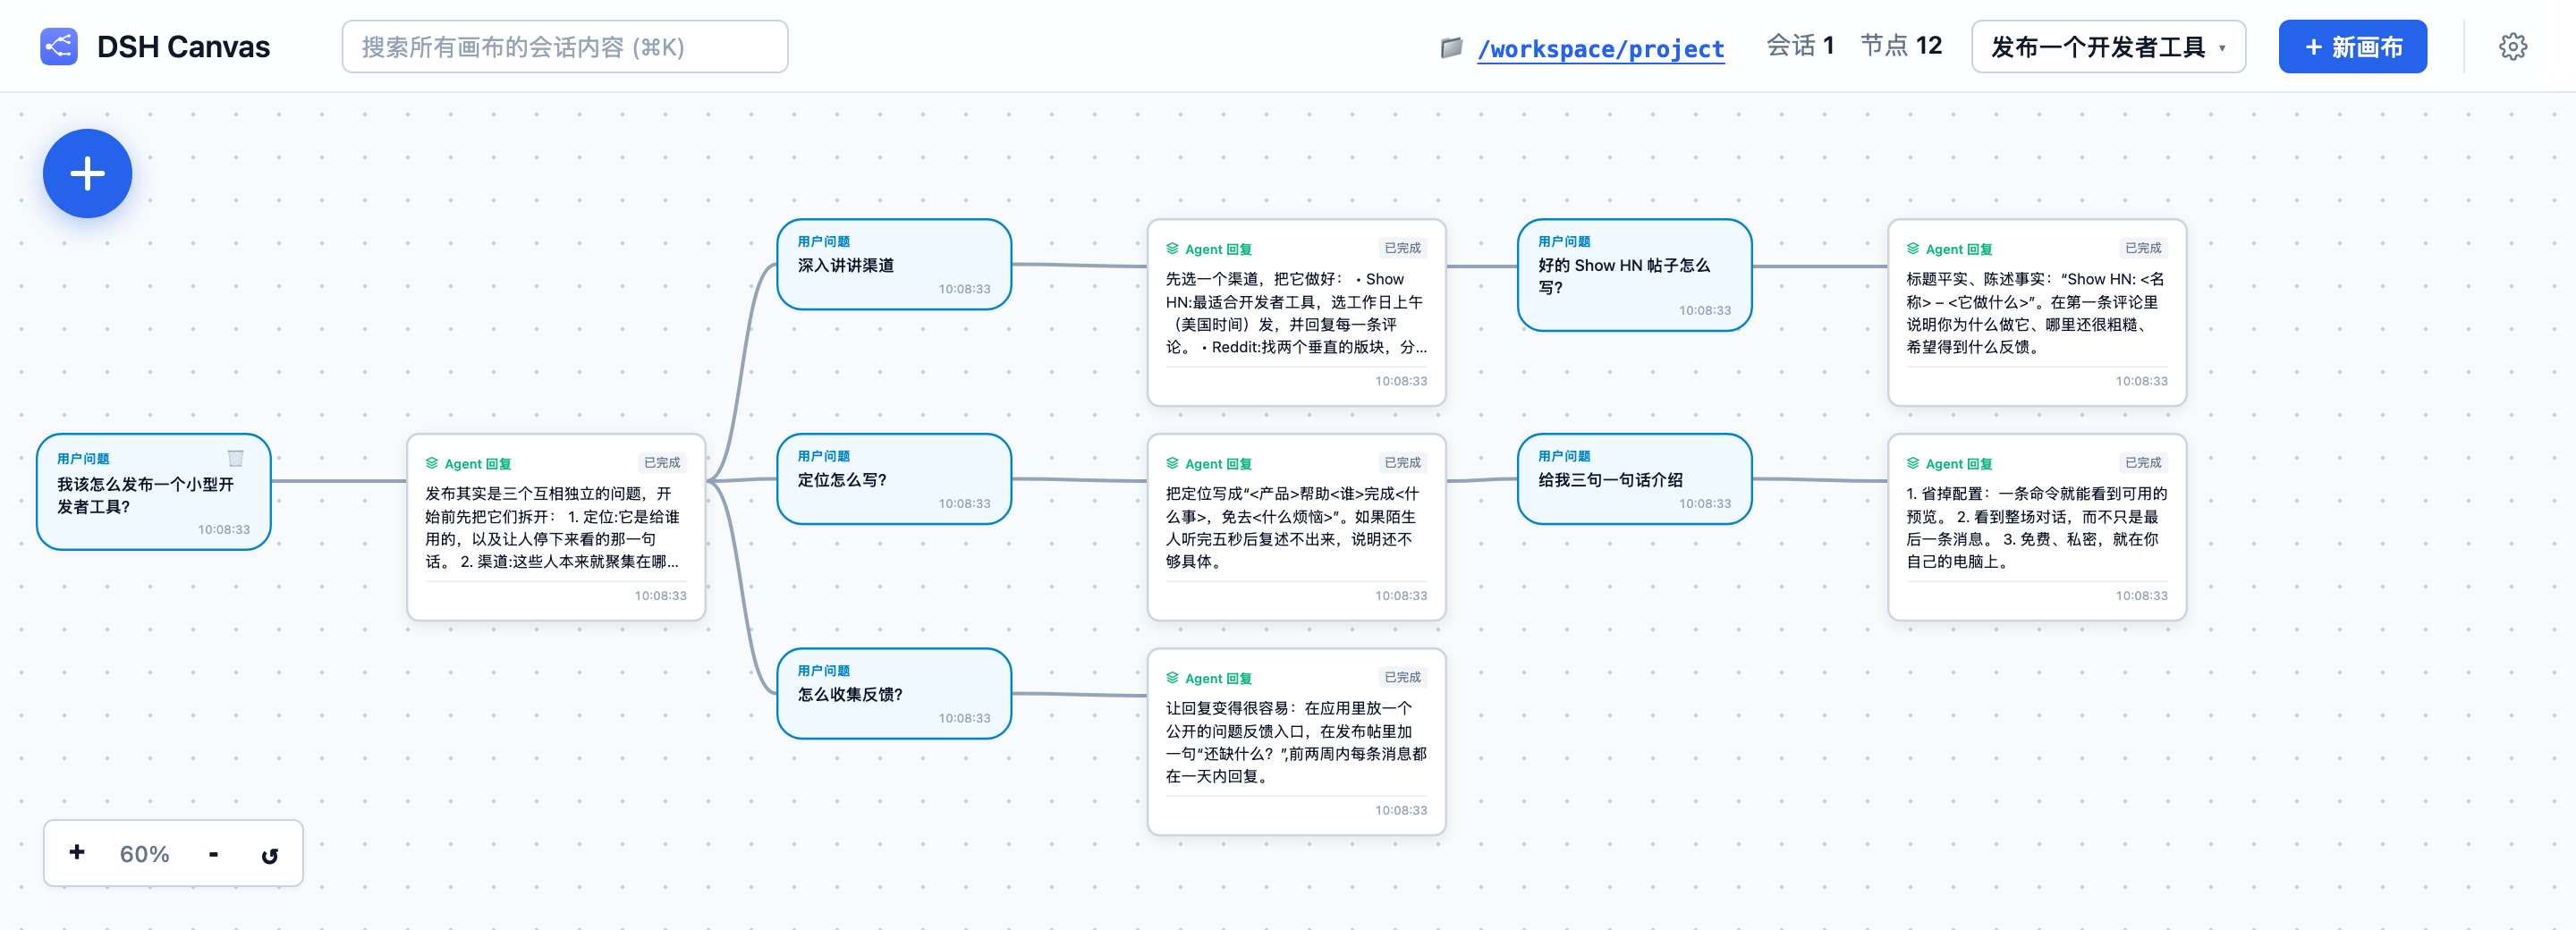Delete the first user question with trash icon
Screen dimensions: 2576x930
tap(236, 458)
